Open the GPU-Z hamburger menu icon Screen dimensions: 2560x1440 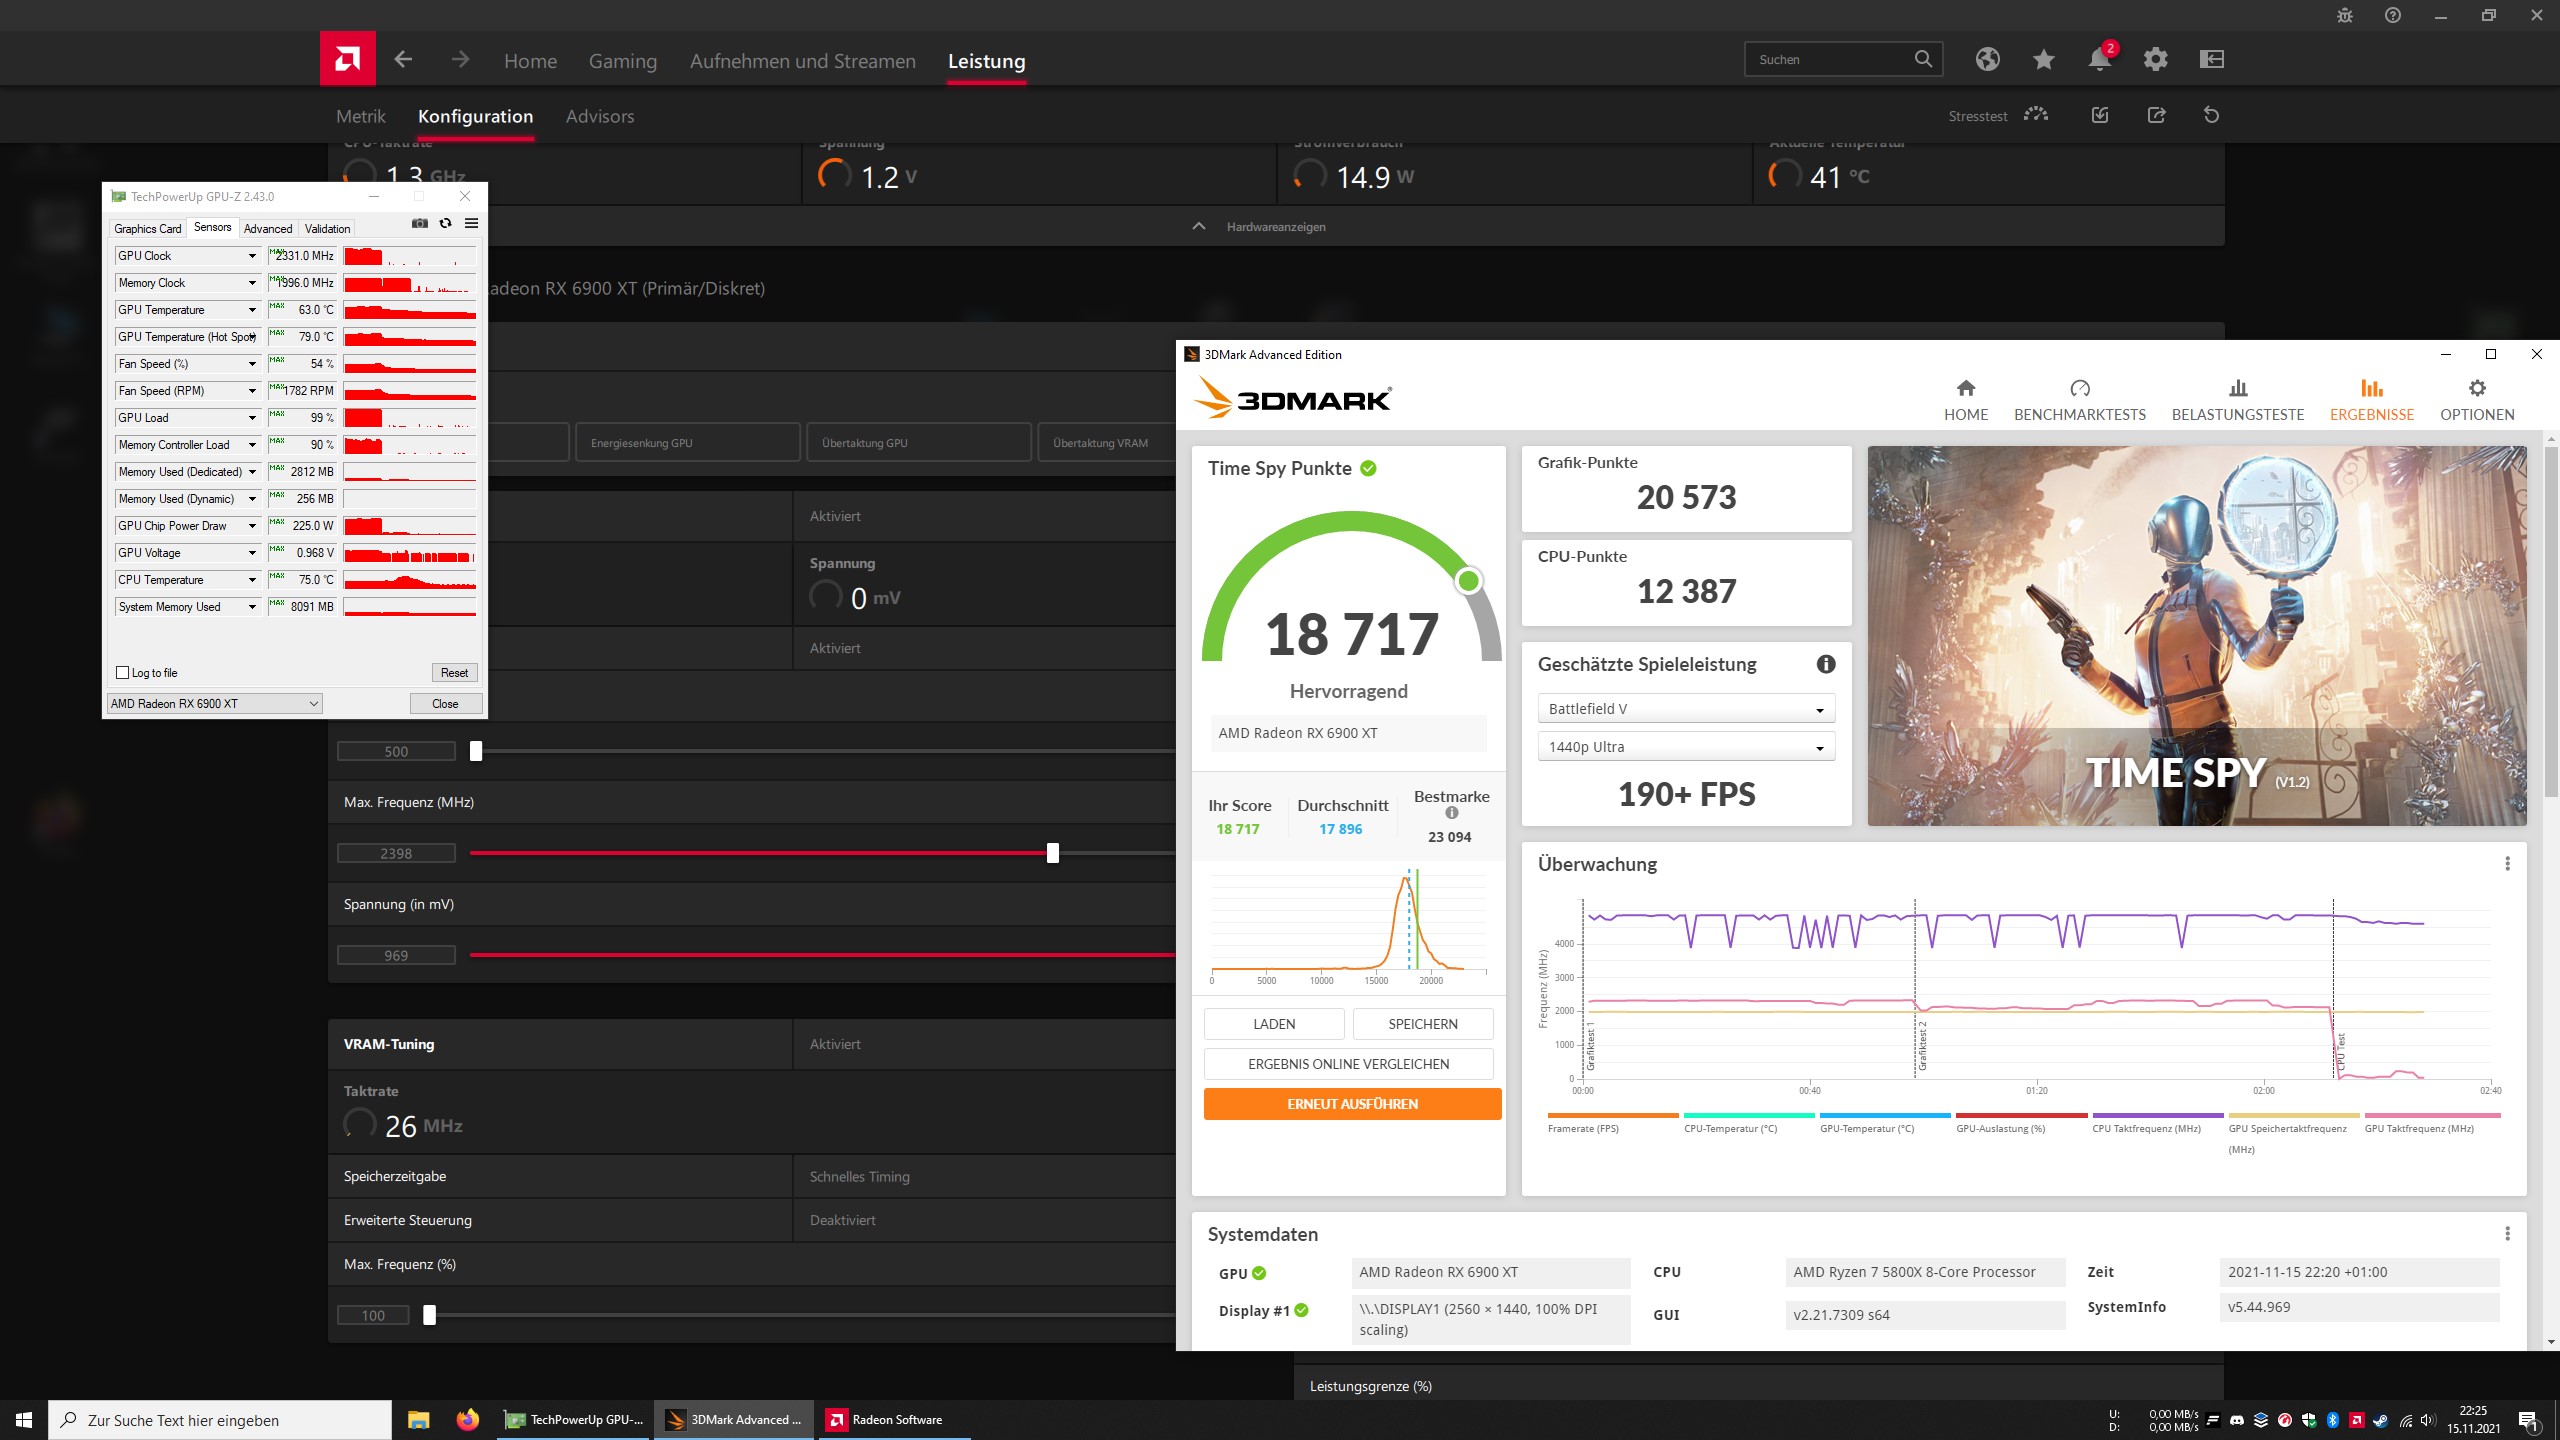coord(471,223)
